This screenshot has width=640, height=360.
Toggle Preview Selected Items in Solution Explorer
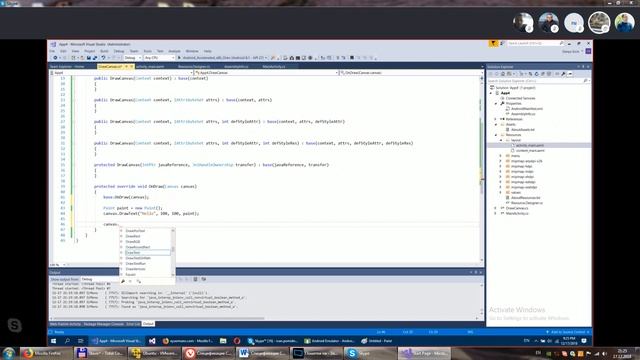[x=570, y=74]
